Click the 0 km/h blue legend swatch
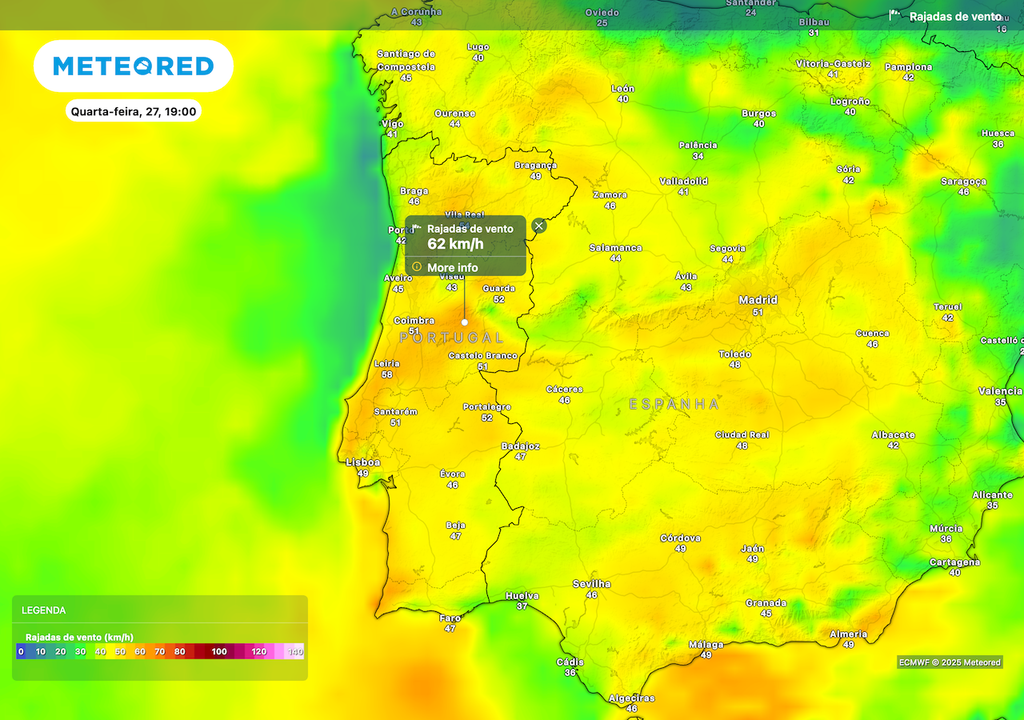The width and height of the screenshot is (1024, 720). (21, 651)
